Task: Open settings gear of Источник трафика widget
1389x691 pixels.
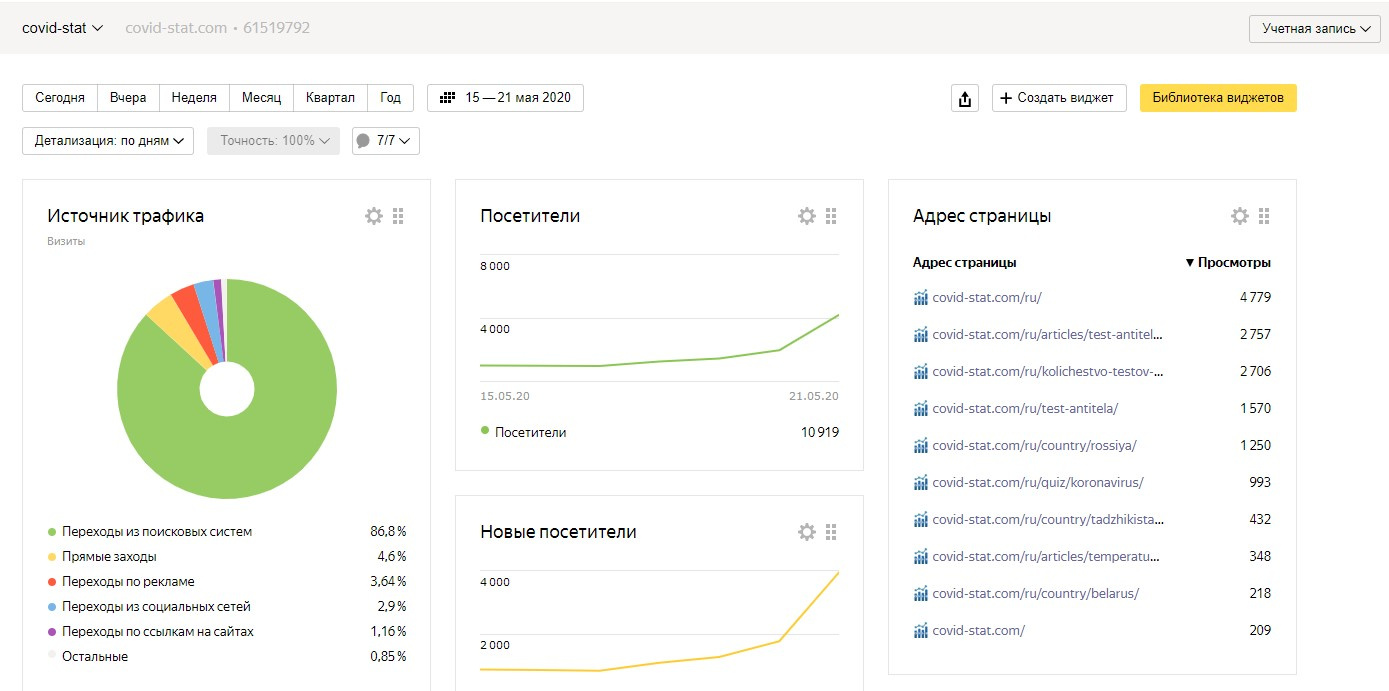Action: [x=374, y=216]
